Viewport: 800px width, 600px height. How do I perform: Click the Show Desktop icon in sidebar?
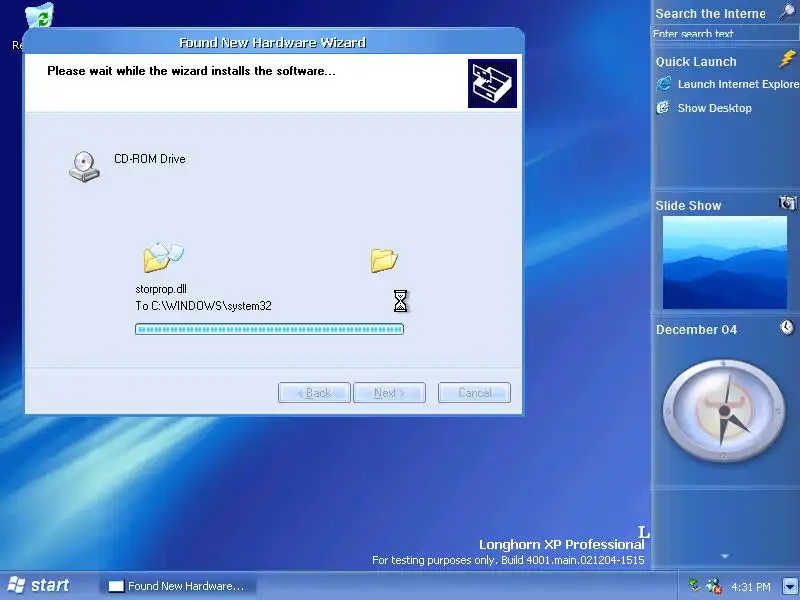pos(663,107)
